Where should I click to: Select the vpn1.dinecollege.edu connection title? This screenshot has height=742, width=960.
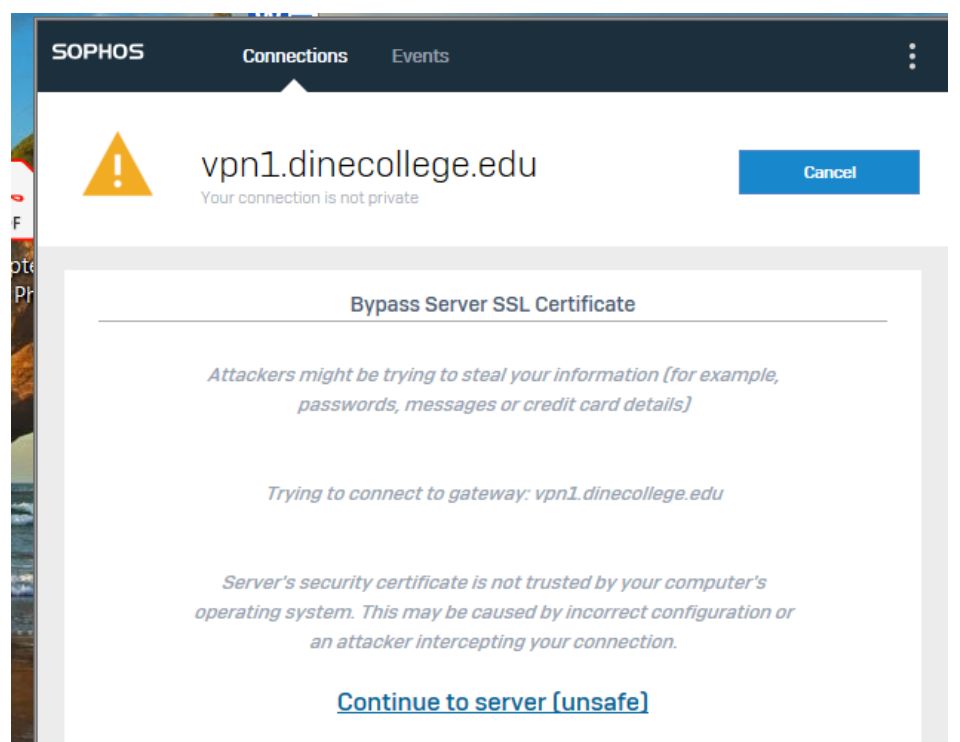pyautogui.click(x=369, y=165)
